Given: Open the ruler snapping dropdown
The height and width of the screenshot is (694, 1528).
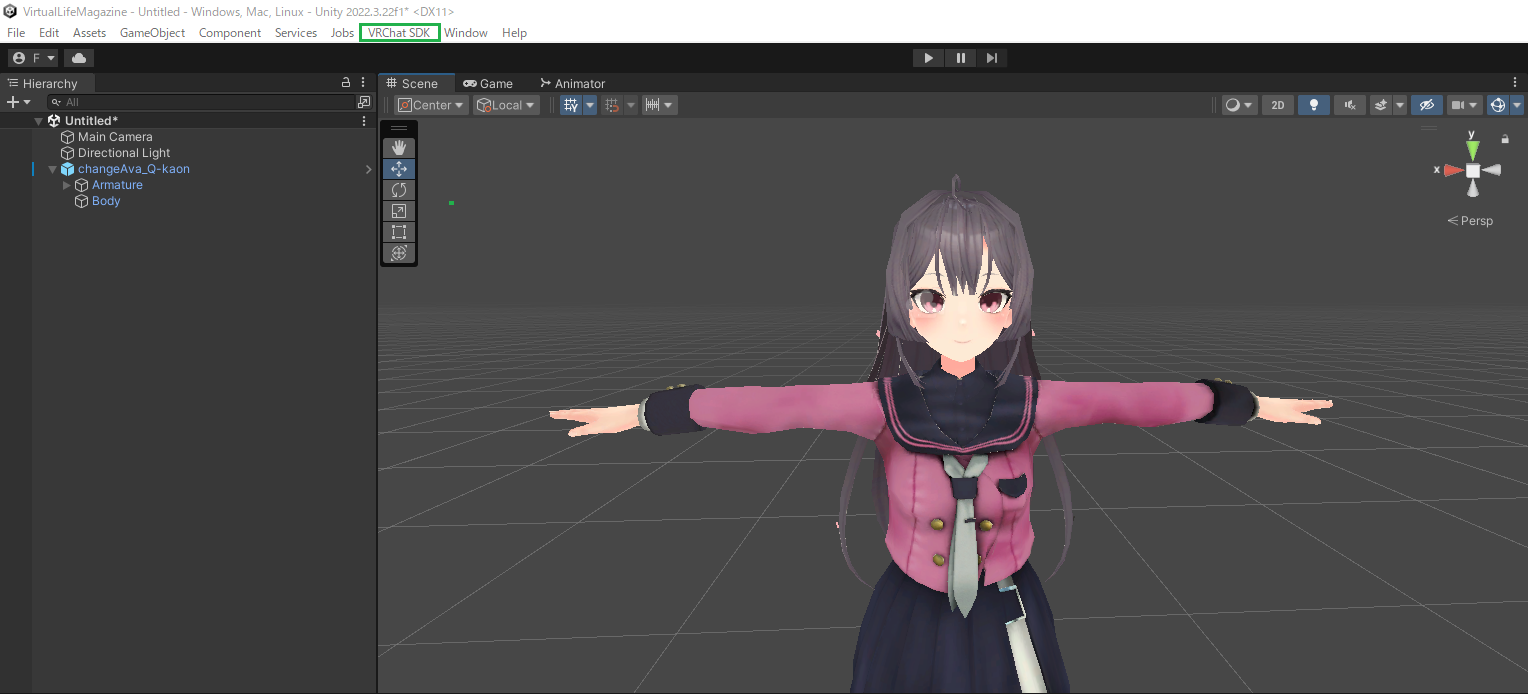Looking at the screenshot, I should (x=659, y=105).
